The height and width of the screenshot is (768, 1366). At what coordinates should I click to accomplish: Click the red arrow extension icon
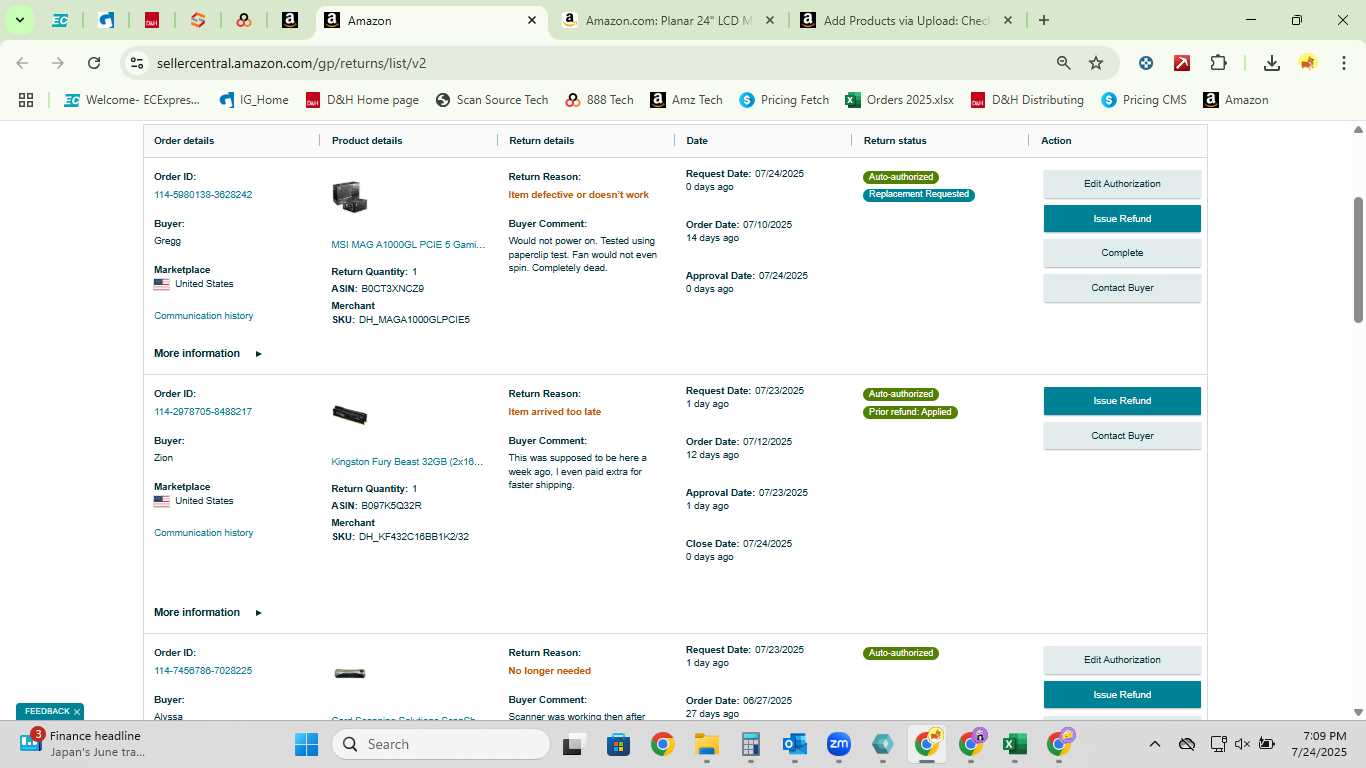[1182, 63]
